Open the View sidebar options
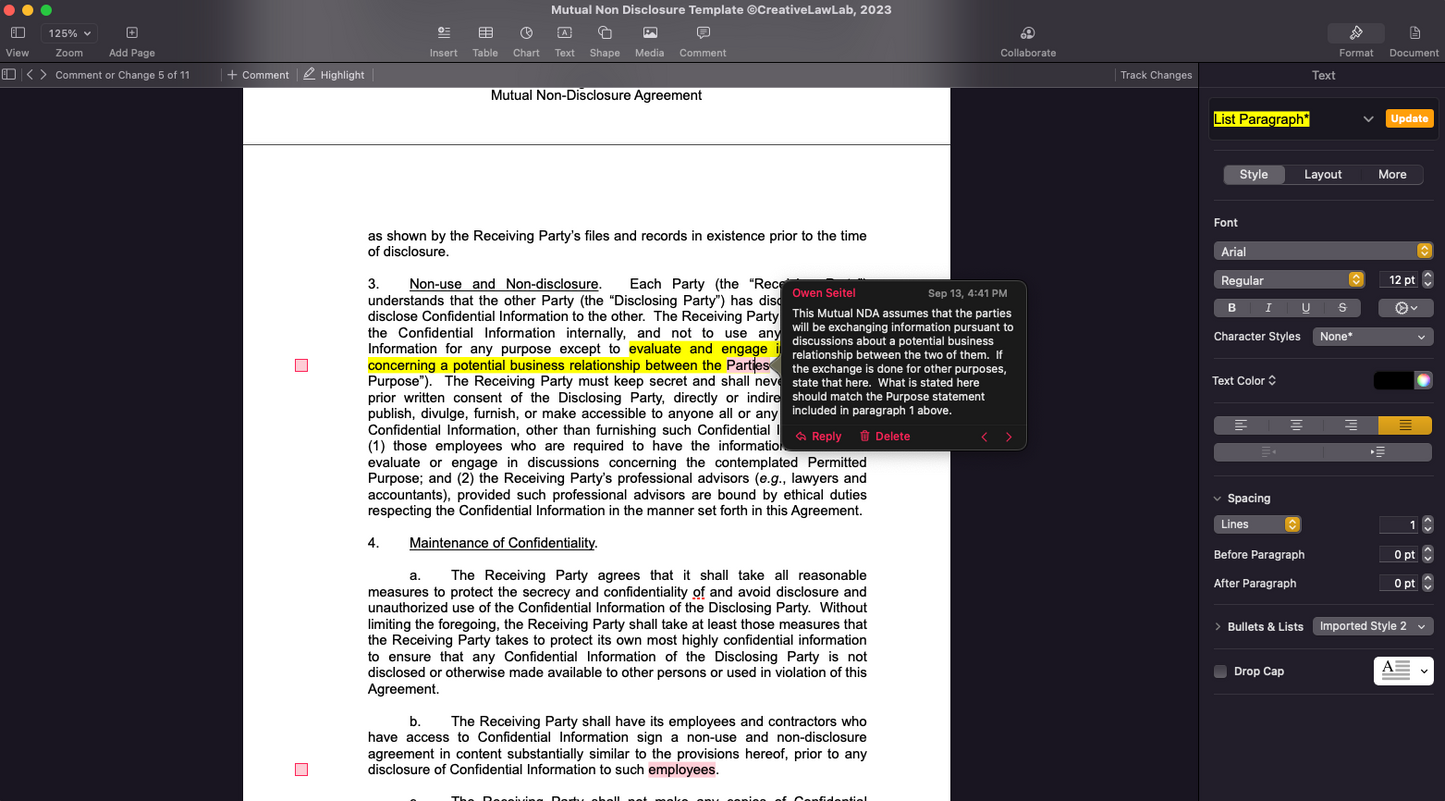Viewport: 1445px width, 801px height. (x=17, y=33)
